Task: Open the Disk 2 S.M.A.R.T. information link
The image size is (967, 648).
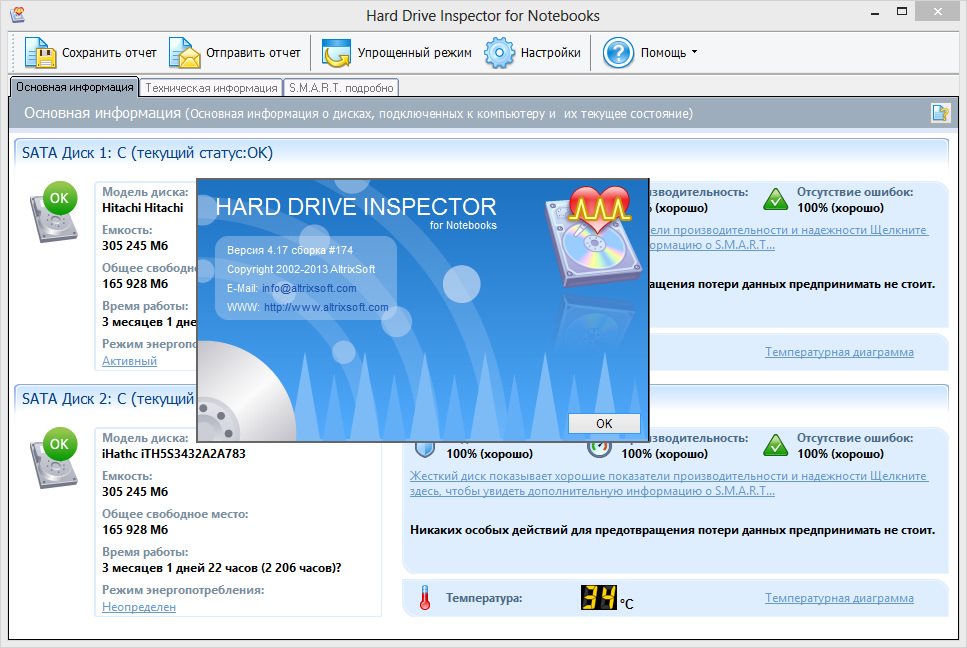Action: [669, 483]
